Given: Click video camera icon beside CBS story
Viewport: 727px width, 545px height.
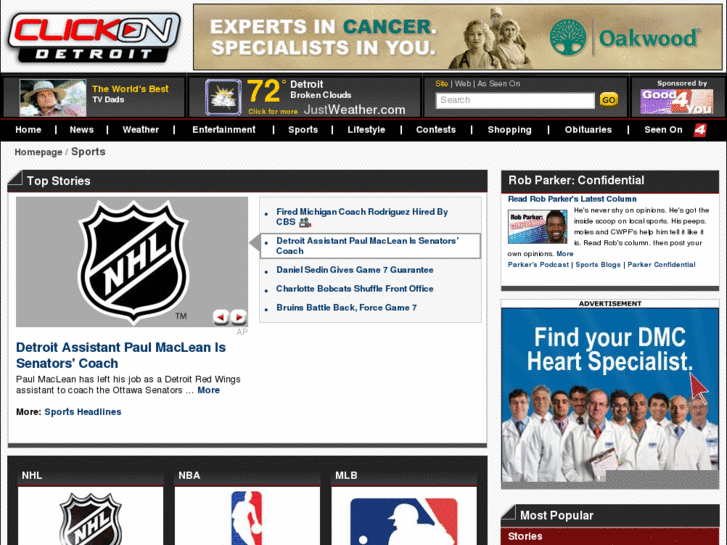Looking at the screenshot, I should 305,223.
